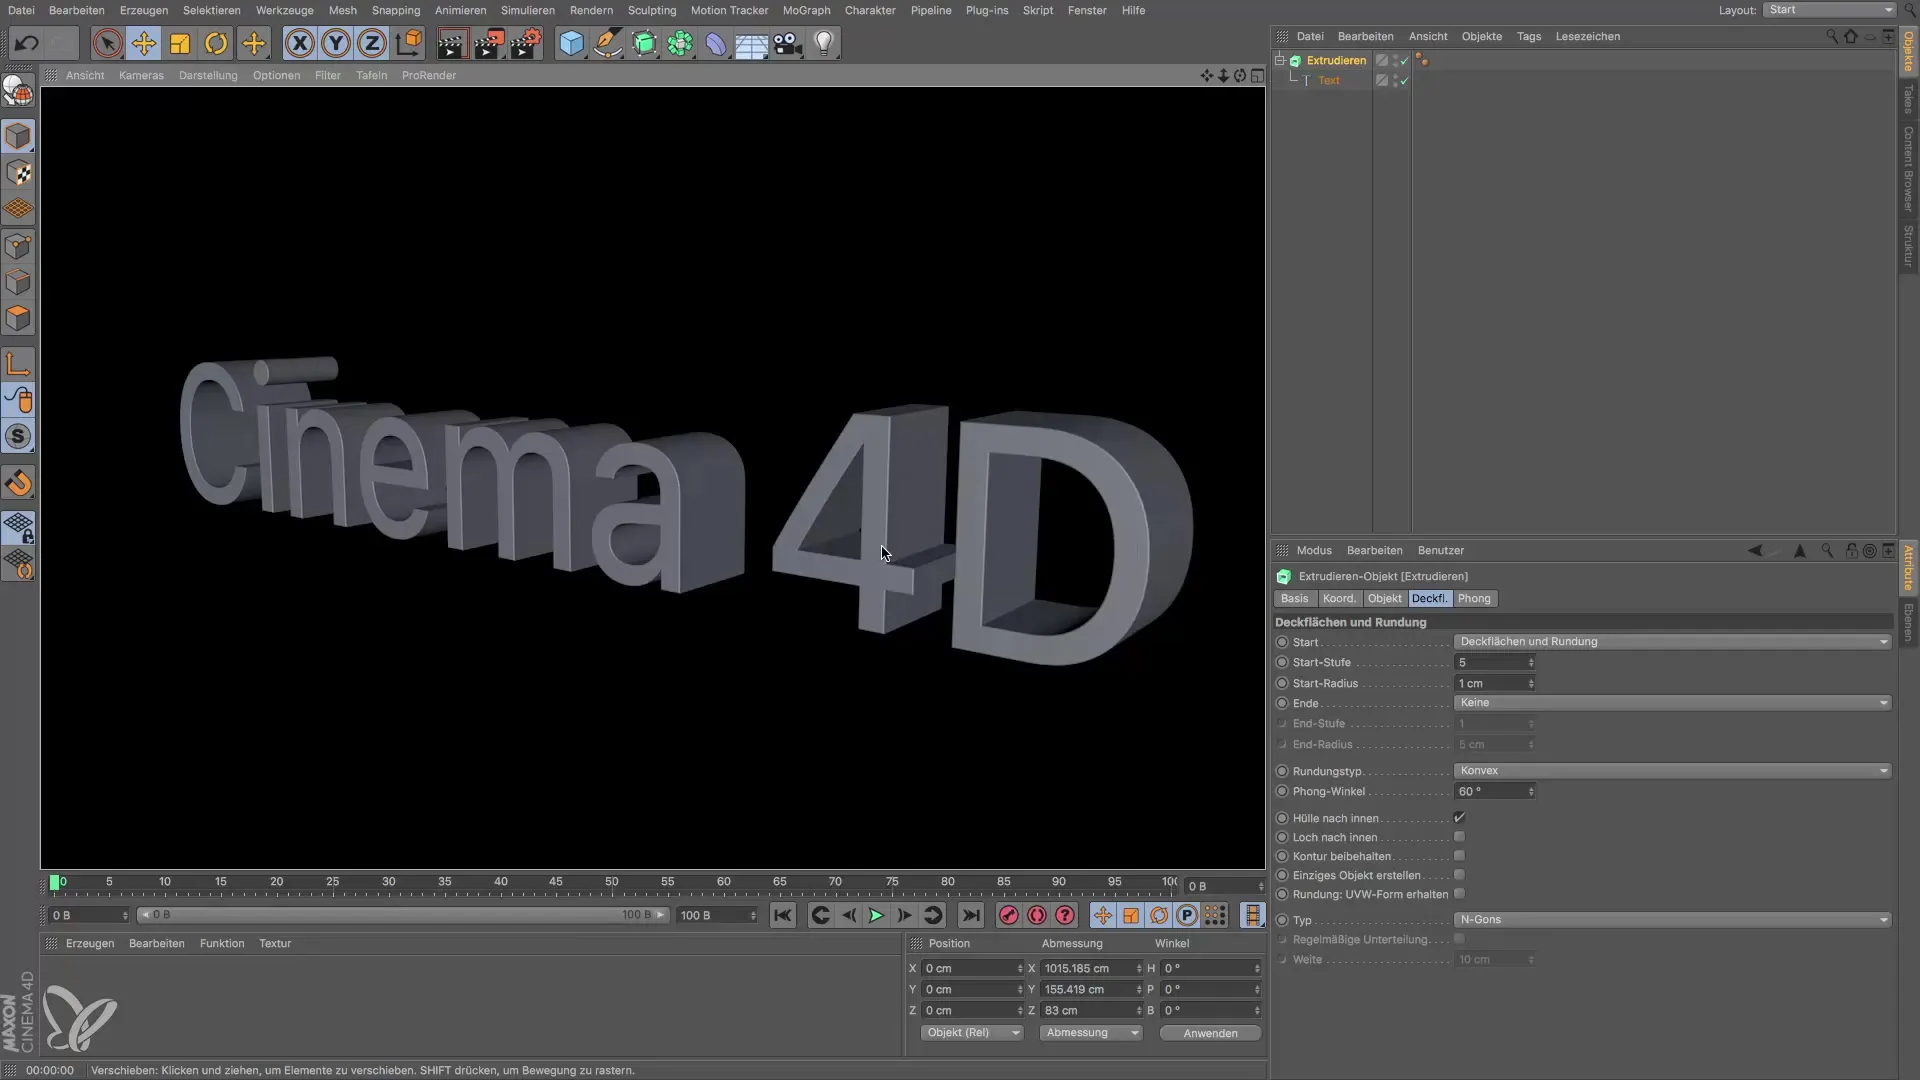
Task: Open viewport Kameras menu
Action: (x=141, y=75)
